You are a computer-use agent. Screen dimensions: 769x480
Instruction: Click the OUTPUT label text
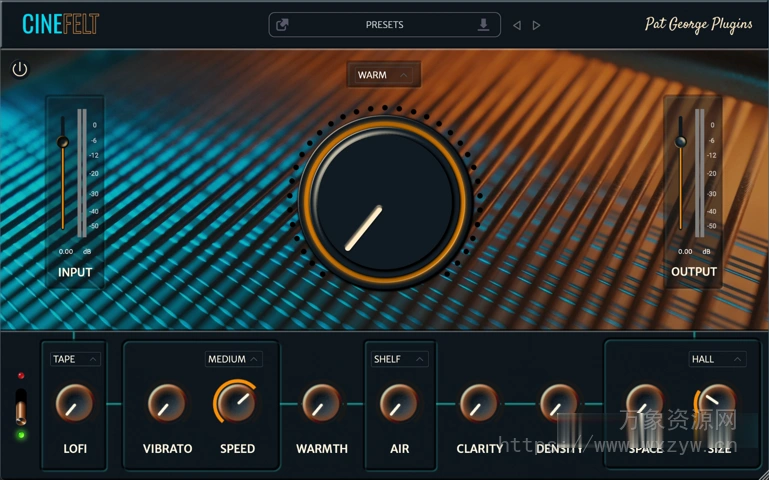pos(694,272)
